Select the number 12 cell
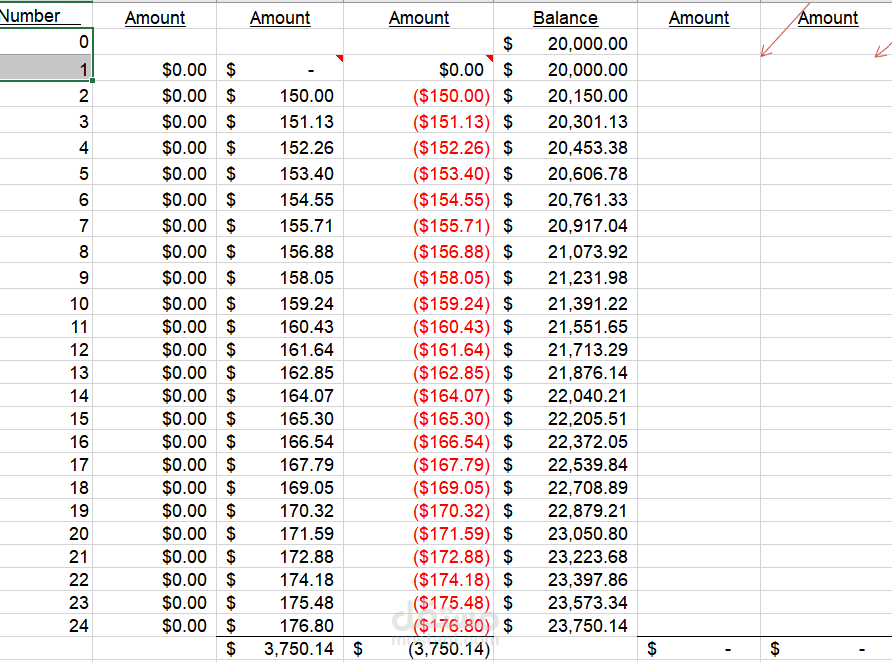Image resolution: width=892 pixels, height=662 pixels. [46, 349]
